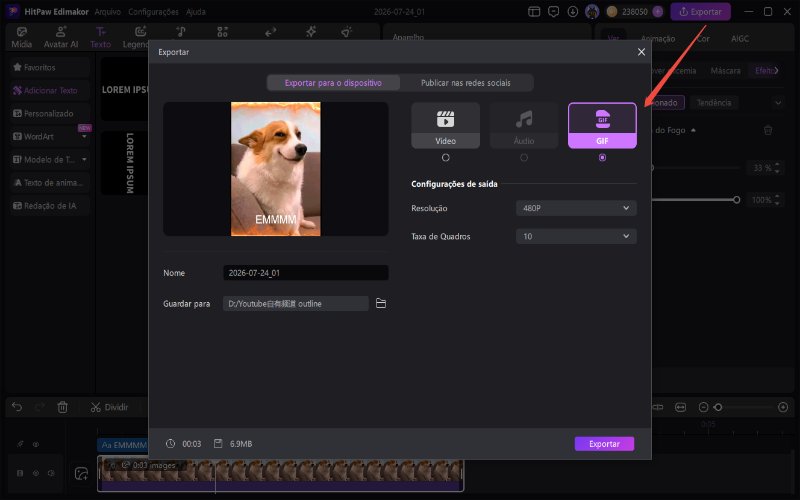Image resolution: width=800 pixels, height=500 pixels.
Task: Open the Mídia panel in the toolbar
Action: pos(21,38)
